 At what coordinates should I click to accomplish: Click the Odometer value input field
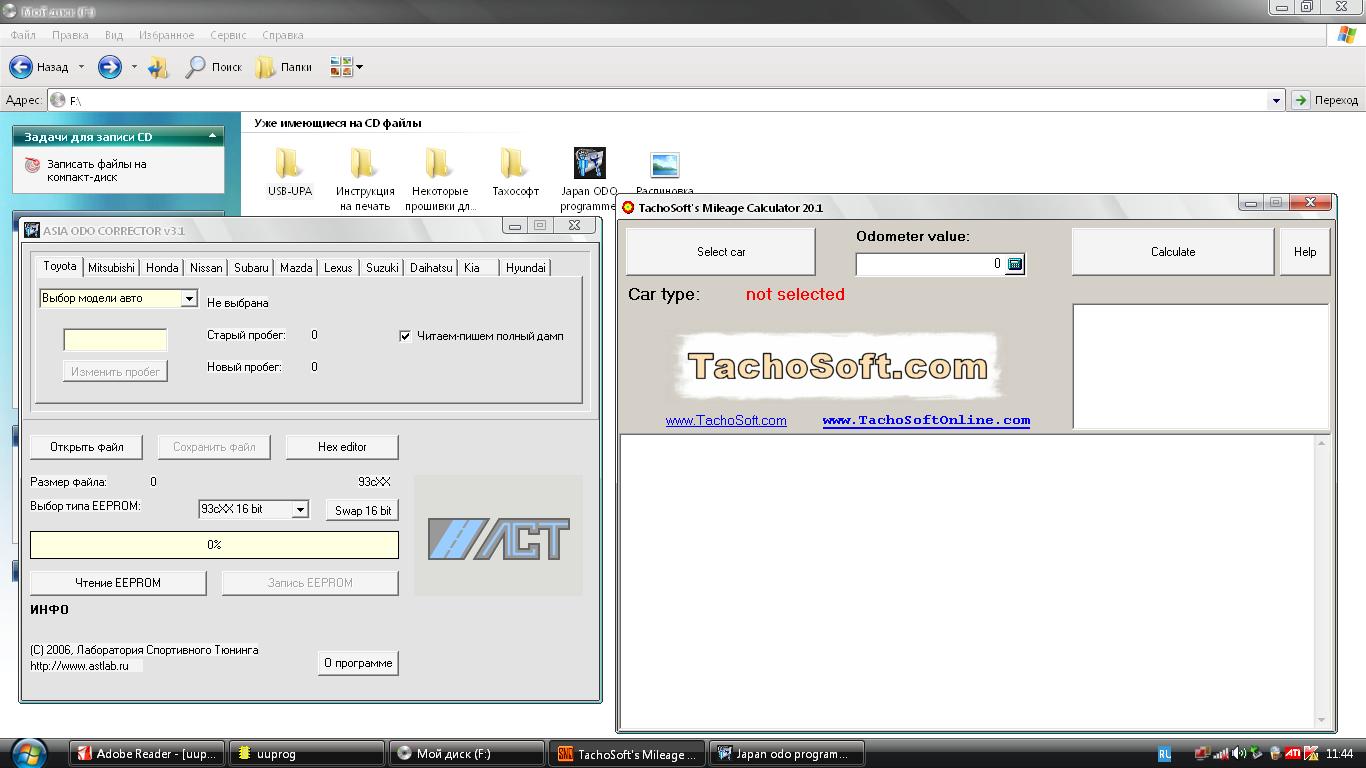tap(930, 264)
